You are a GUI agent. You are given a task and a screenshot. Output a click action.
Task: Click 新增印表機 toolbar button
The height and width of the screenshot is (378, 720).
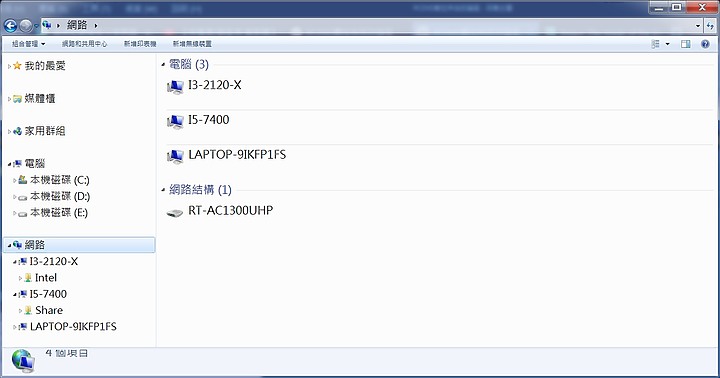click(x=140, y=44)
